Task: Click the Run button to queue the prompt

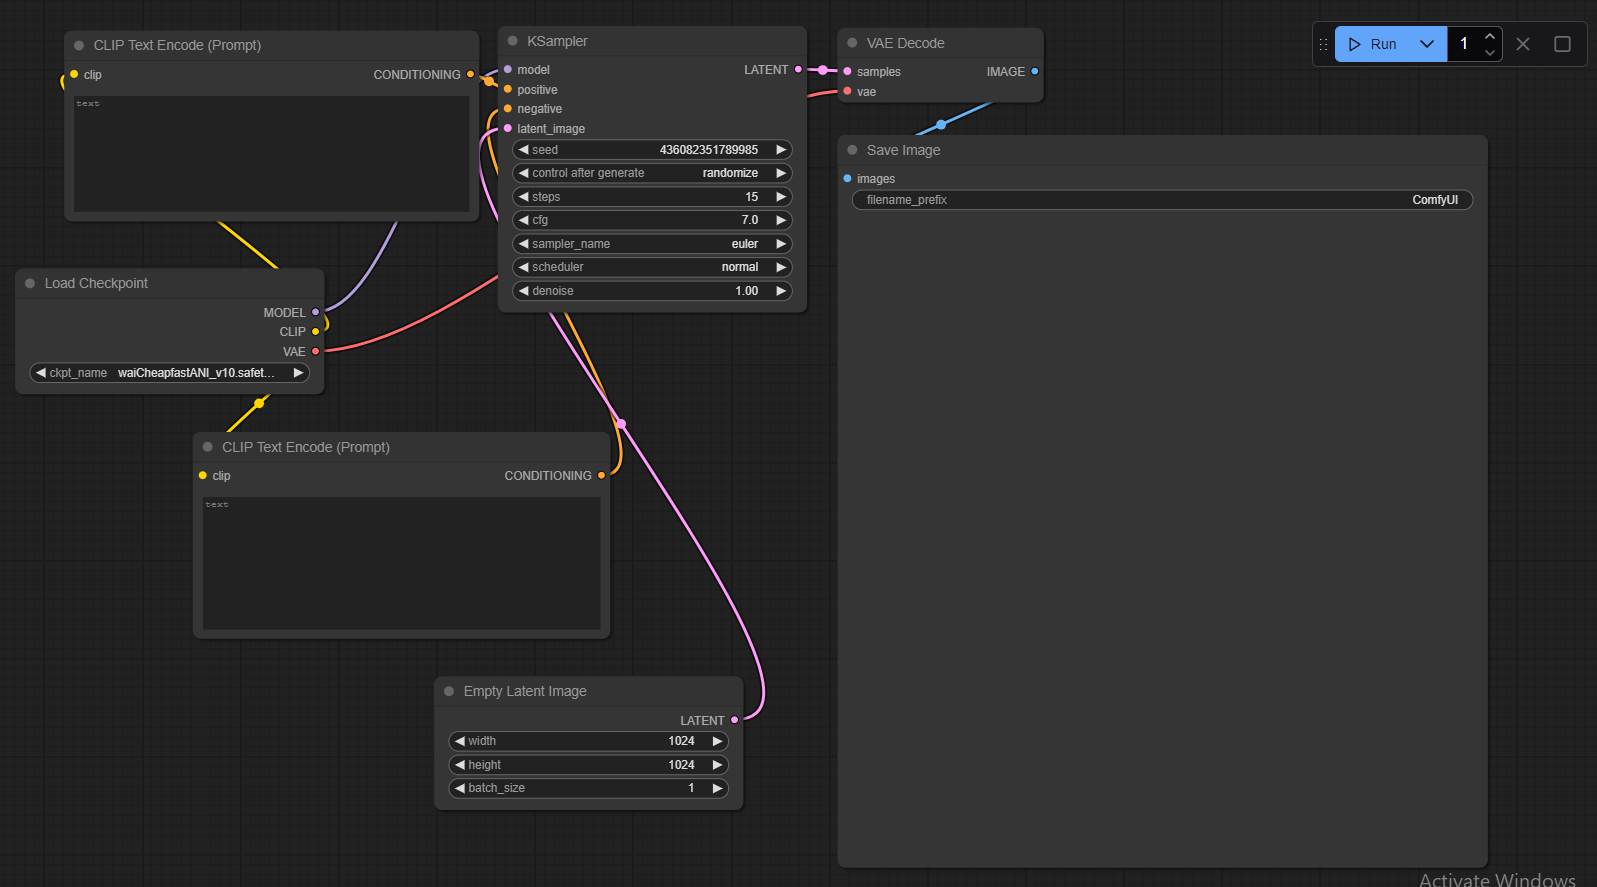Action: (x=1372, y=44)
